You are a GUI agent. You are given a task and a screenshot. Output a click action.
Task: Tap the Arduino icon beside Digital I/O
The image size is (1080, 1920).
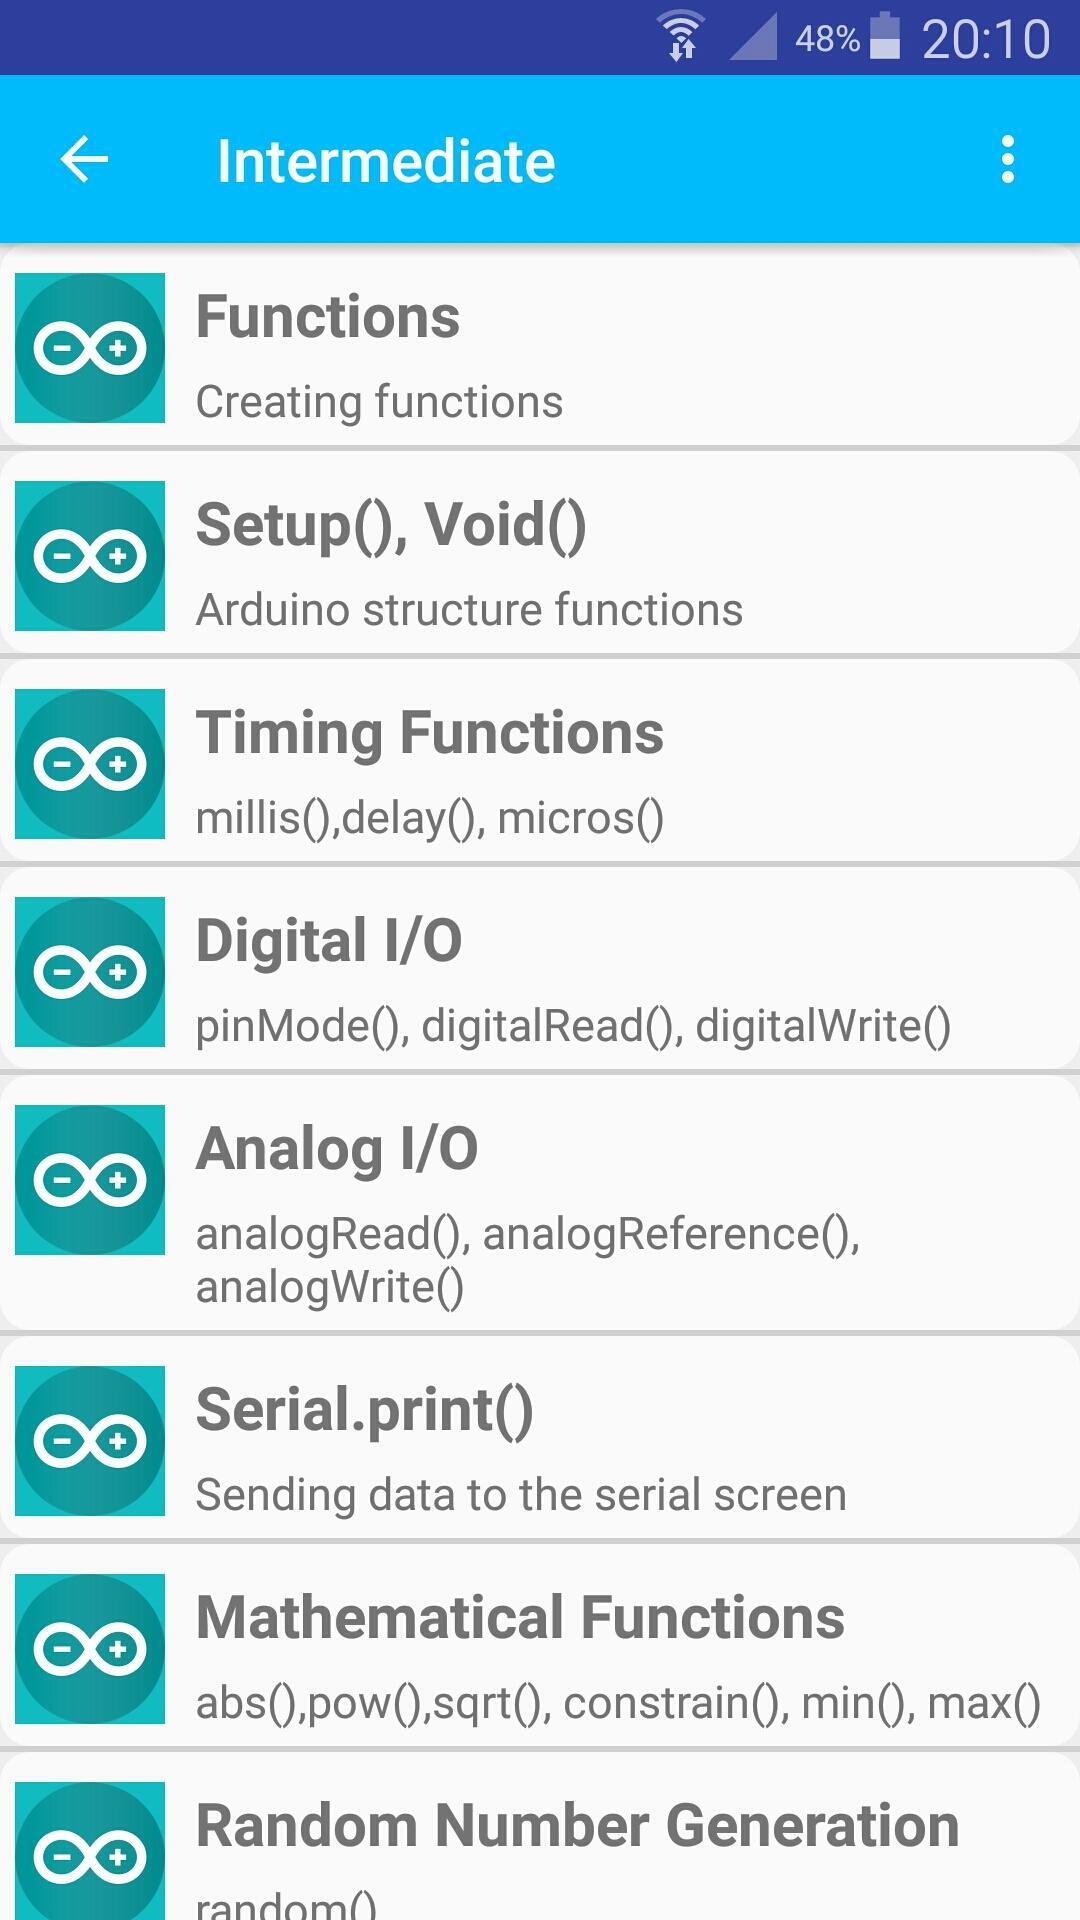click(90, 972)
